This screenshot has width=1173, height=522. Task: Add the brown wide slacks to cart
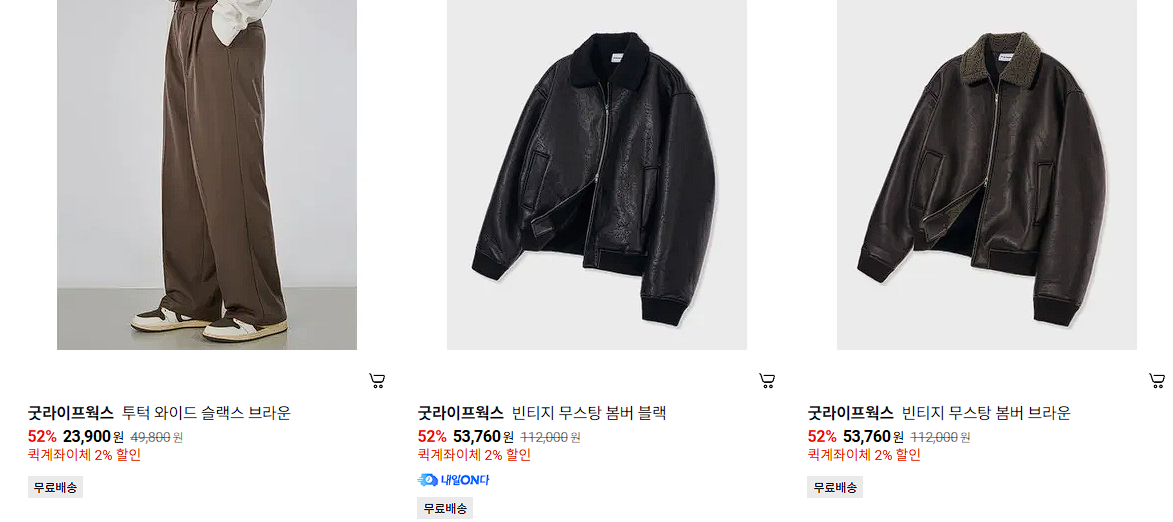377,381
